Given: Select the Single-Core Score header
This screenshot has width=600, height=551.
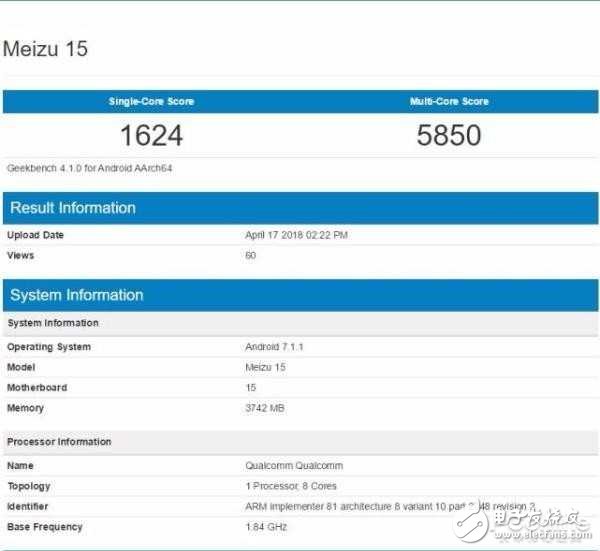Looking at the screenshot, I should tap(151, 102).
